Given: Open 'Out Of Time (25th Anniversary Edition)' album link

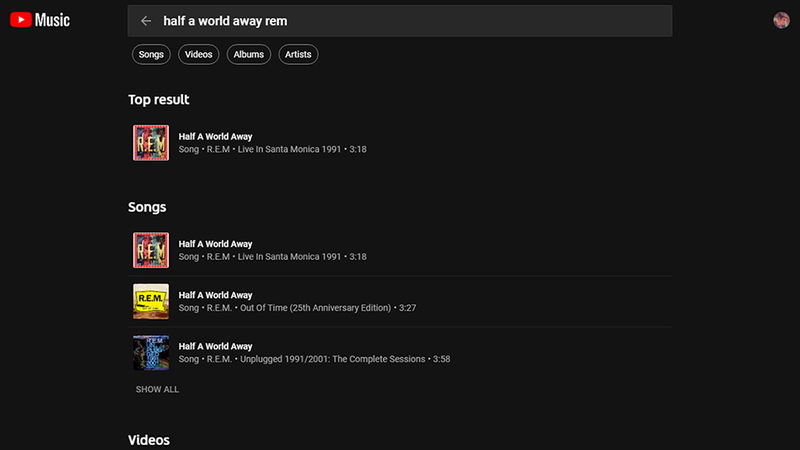Looking at the screenshot, I should 315,308.
